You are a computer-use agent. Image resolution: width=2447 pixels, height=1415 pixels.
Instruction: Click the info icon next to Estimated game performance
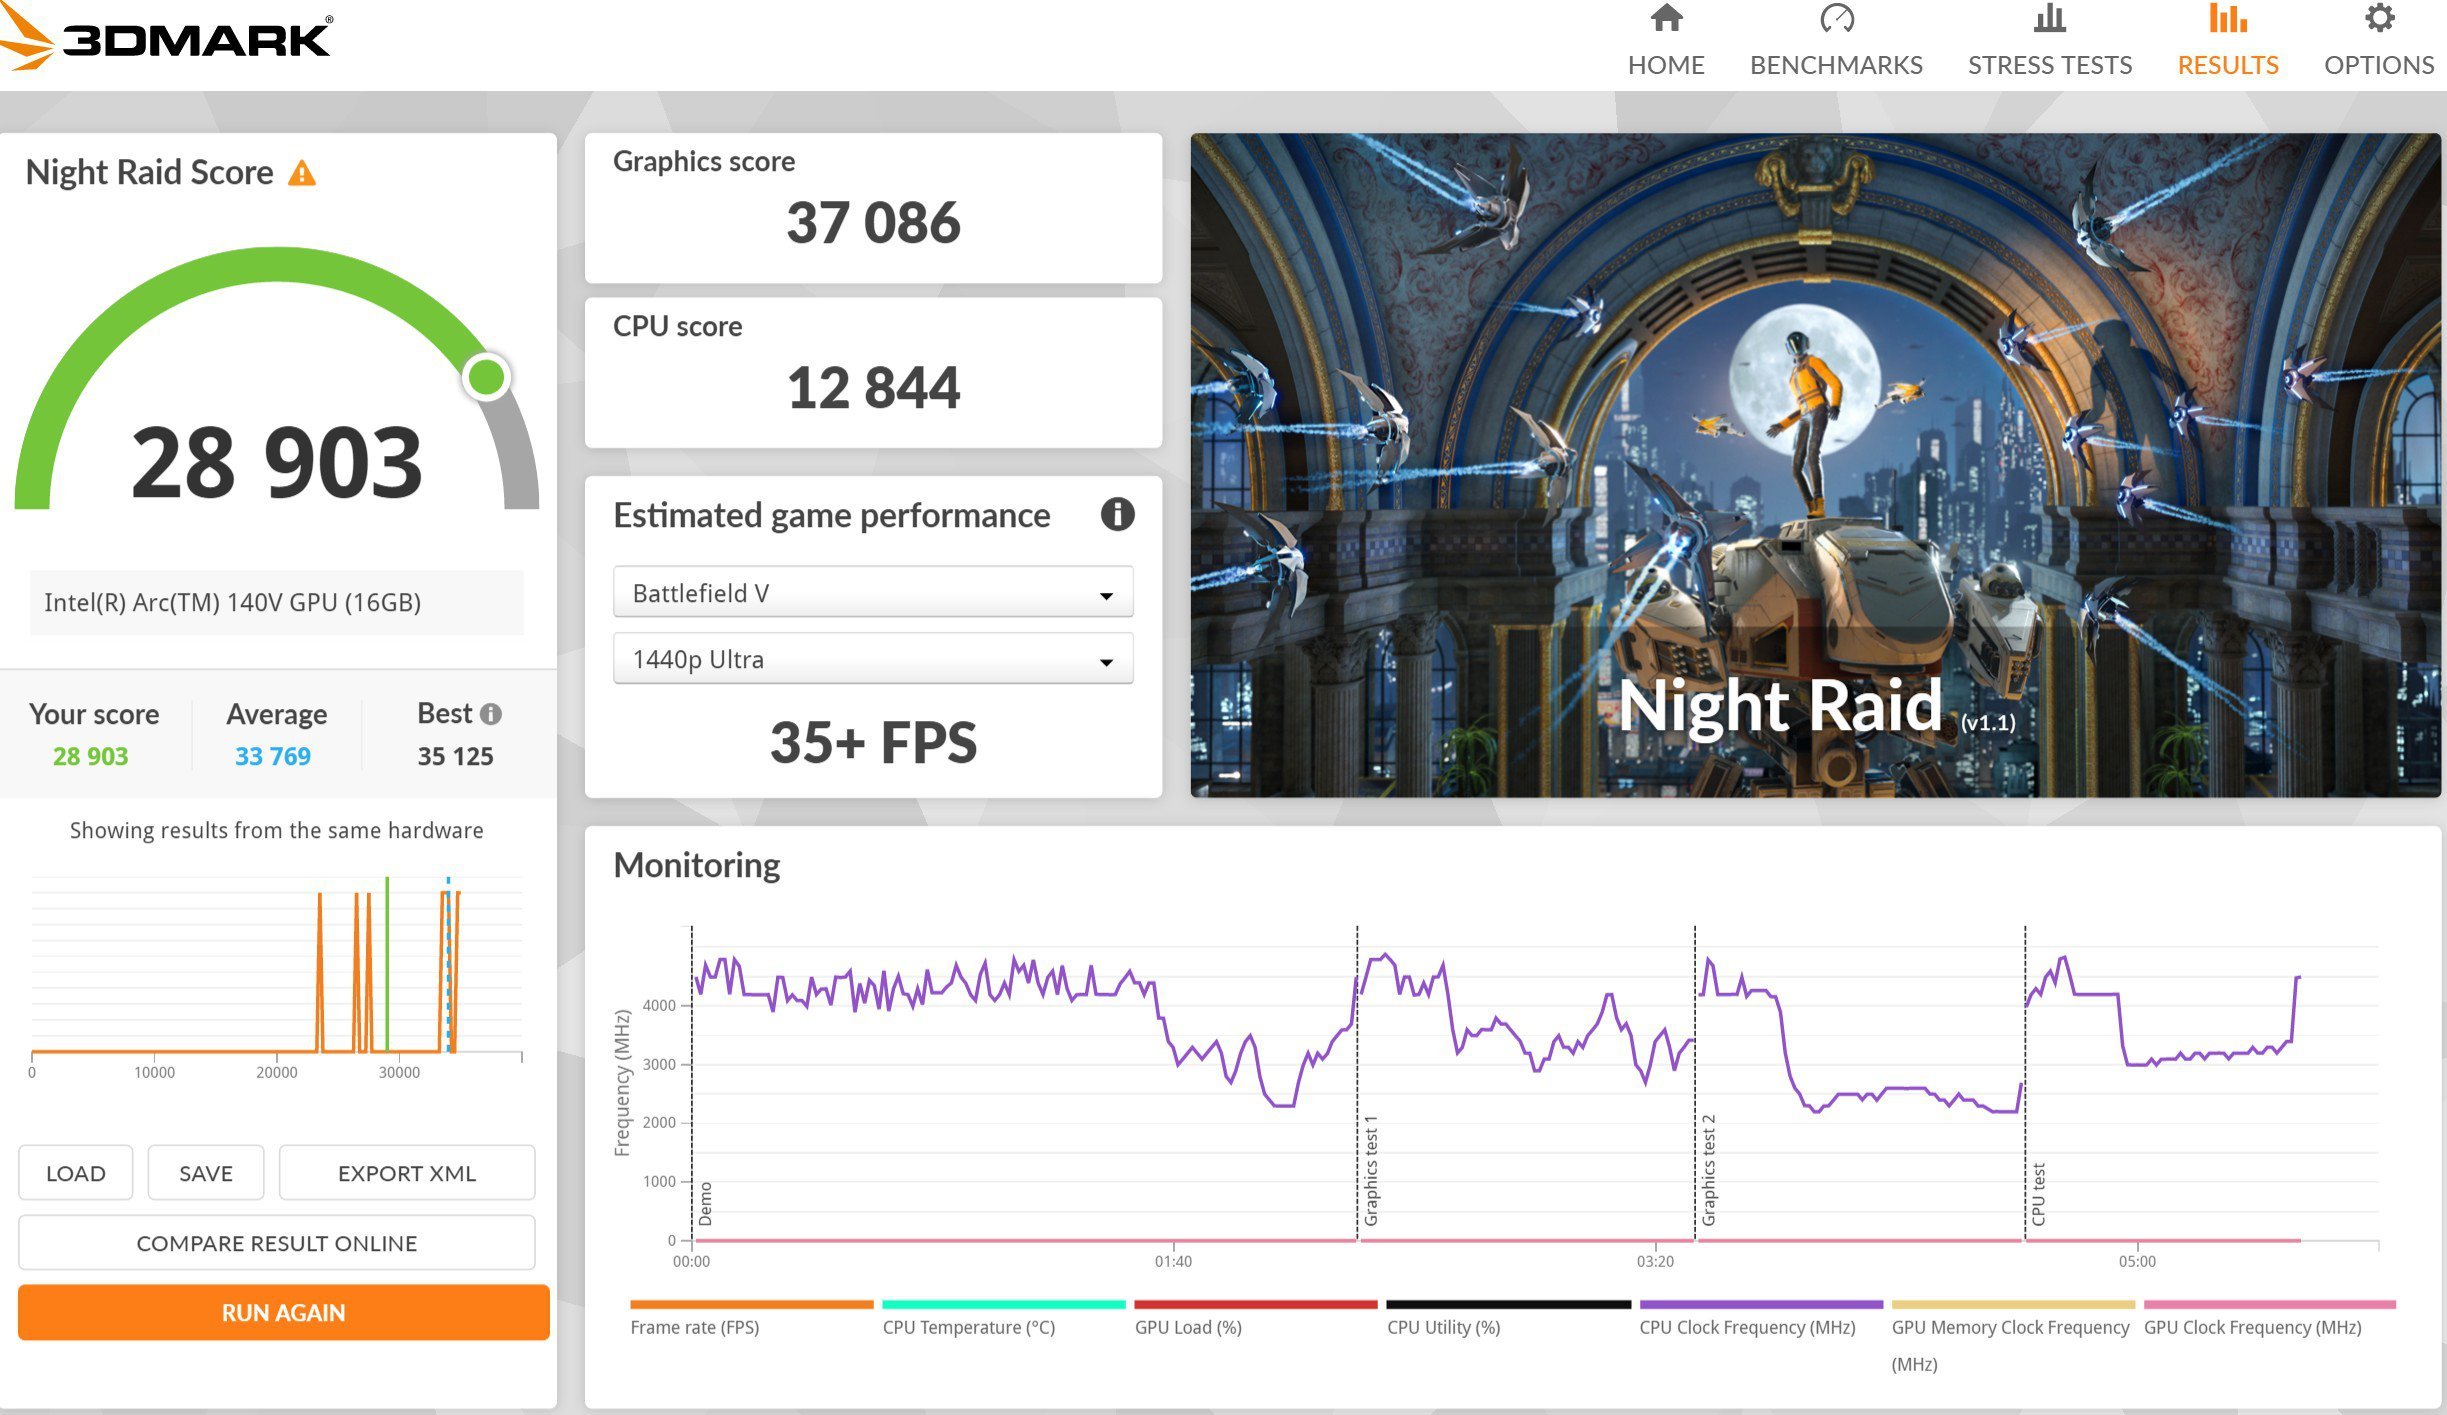coord(1120,515)
